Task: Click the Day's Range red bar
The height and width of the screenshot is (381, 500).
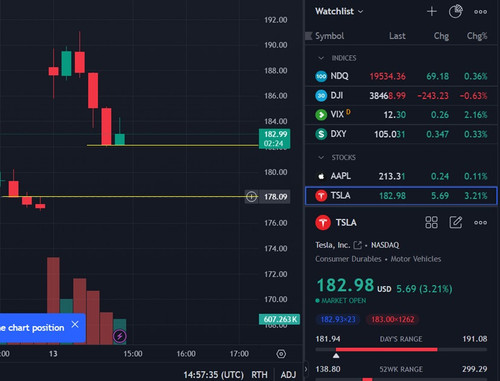Action: click(387, 349)
